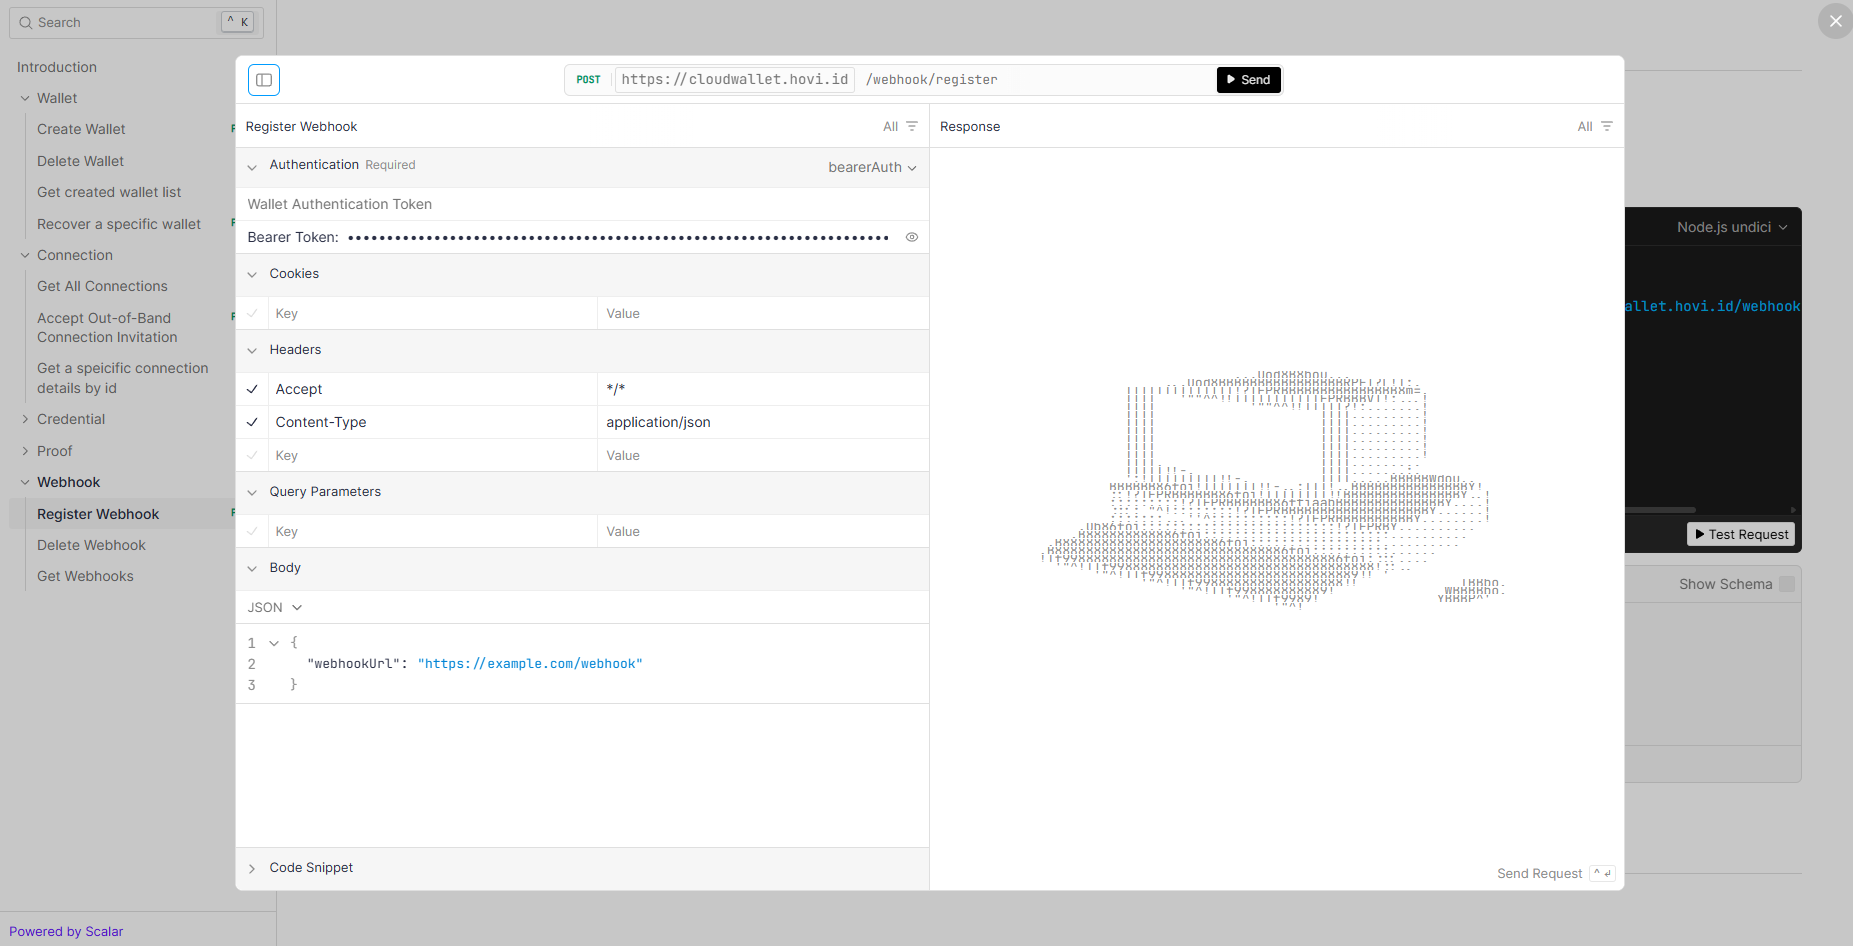
Task: Open the Powered by Scalar link
Action: point(66,931)
